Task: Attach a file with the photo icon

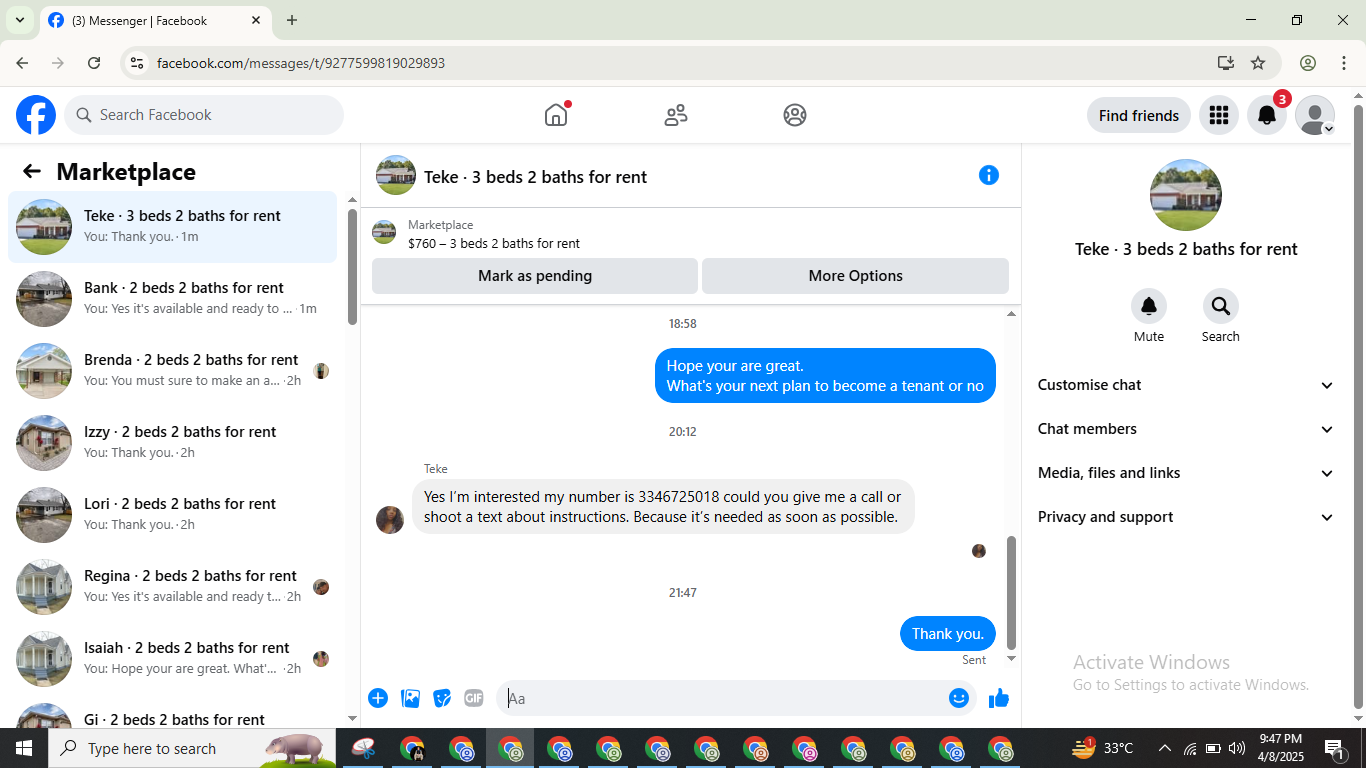Action: [x=410, y=698]
